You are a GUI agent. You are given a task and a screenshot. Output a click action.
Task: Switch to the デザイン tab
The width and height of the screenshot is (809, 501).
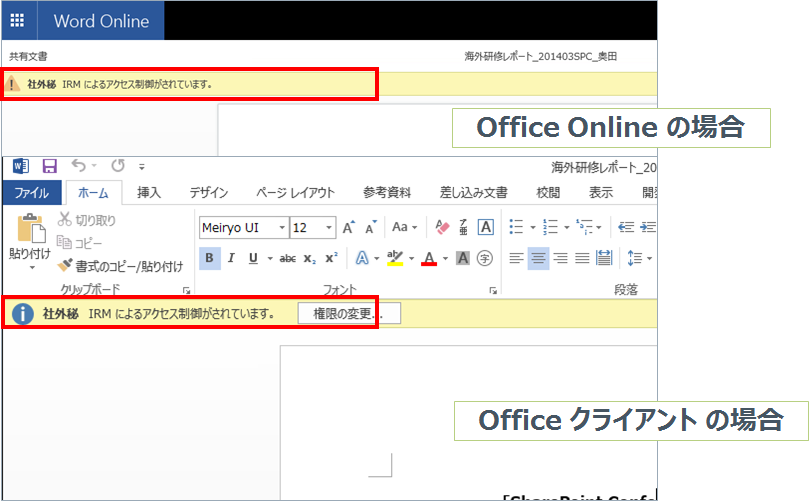pyautogui.click(x=208, y=193)
